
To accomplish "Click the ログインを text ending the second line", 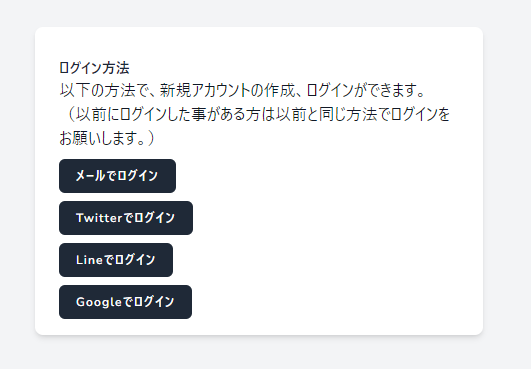I will point(420,114).
